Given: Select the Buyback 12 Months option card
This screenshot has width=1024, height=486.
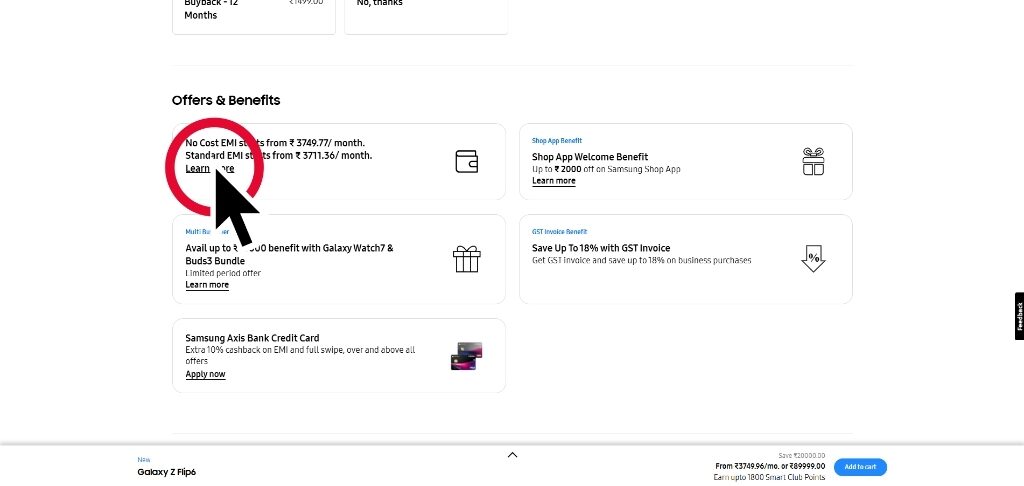Looking at the screenshot, I should point(254,15).
